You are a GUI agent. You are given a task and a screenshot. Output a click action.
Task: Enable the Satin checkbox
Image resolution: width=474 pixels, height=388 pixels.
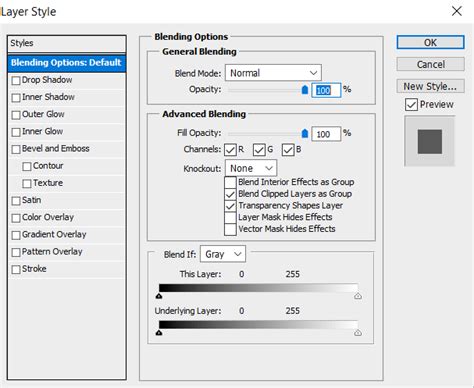click(x=16, y=201)
